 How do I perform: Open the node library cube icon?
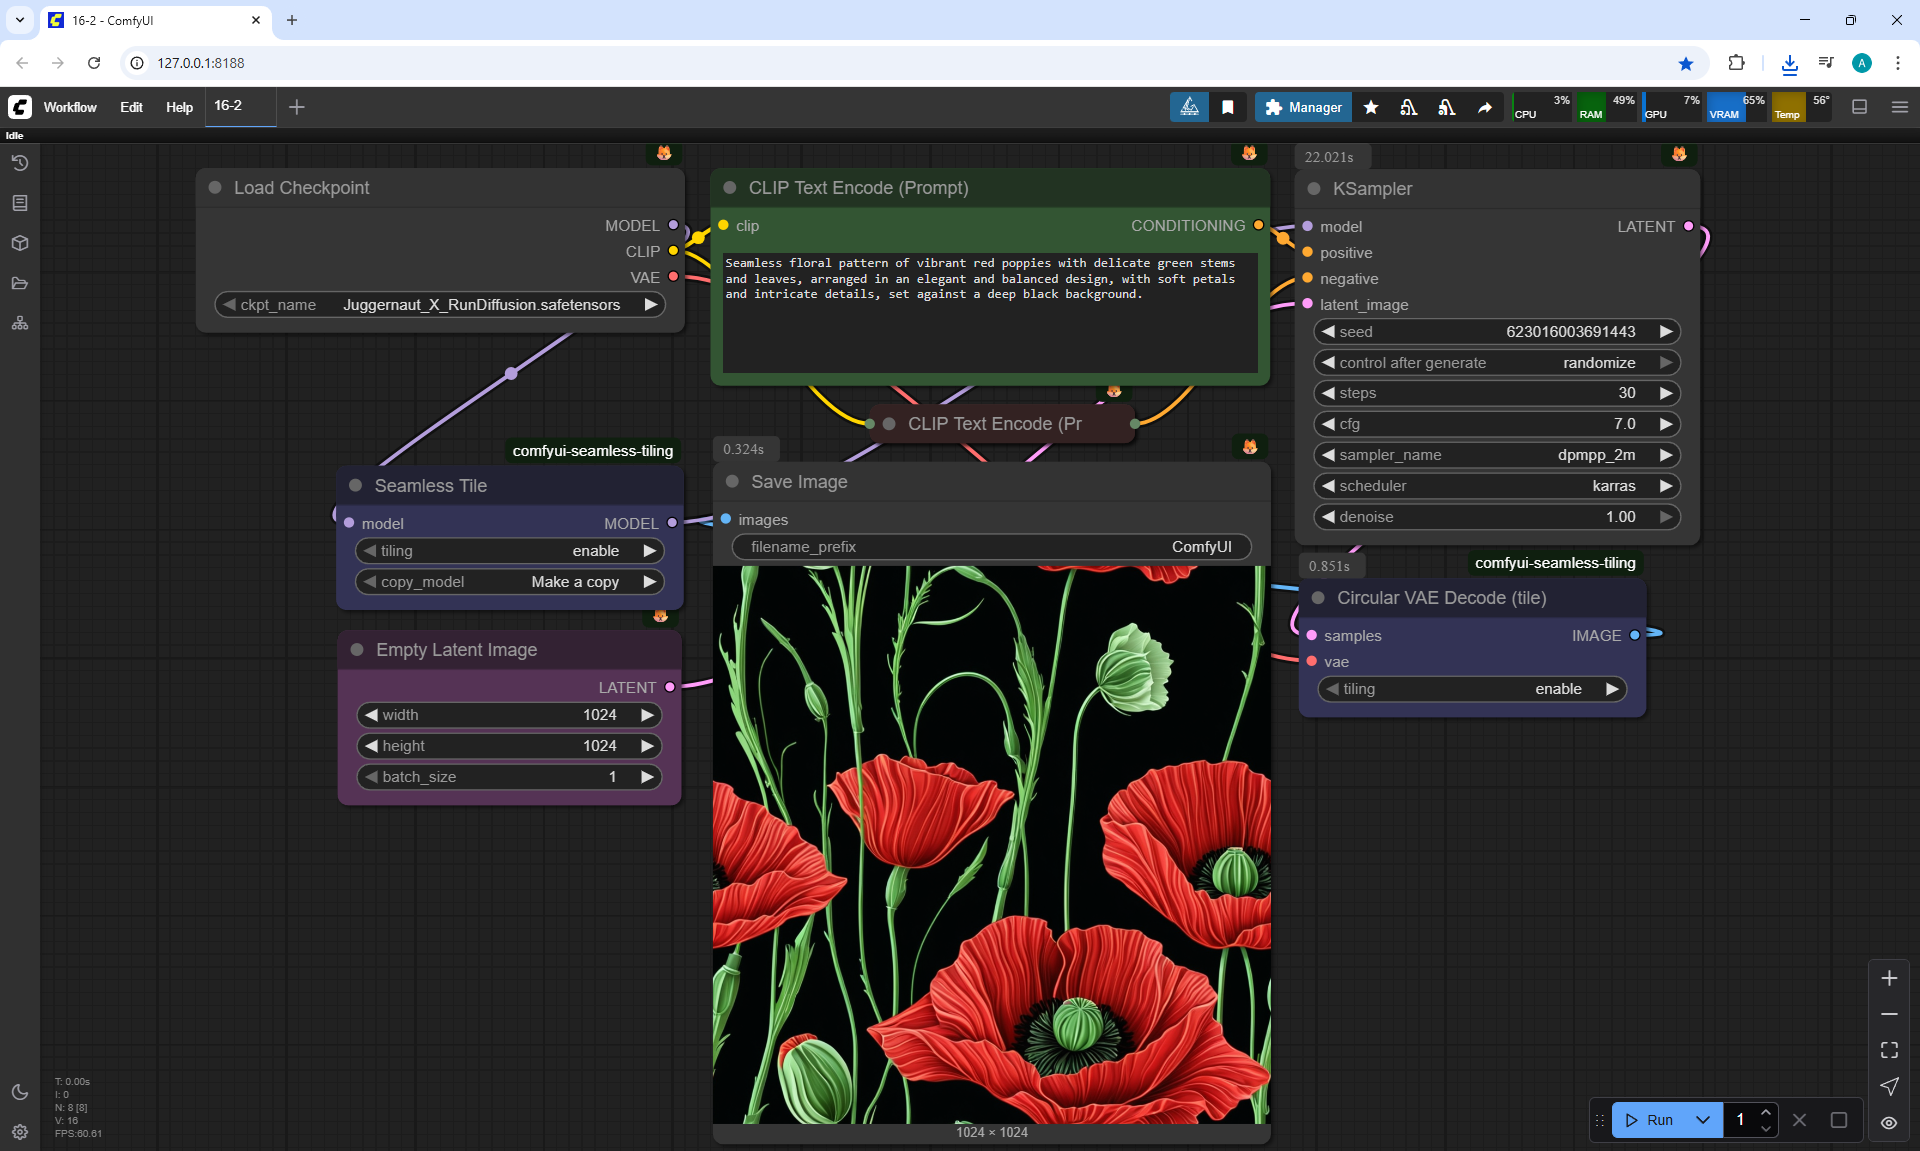(20, 243)
